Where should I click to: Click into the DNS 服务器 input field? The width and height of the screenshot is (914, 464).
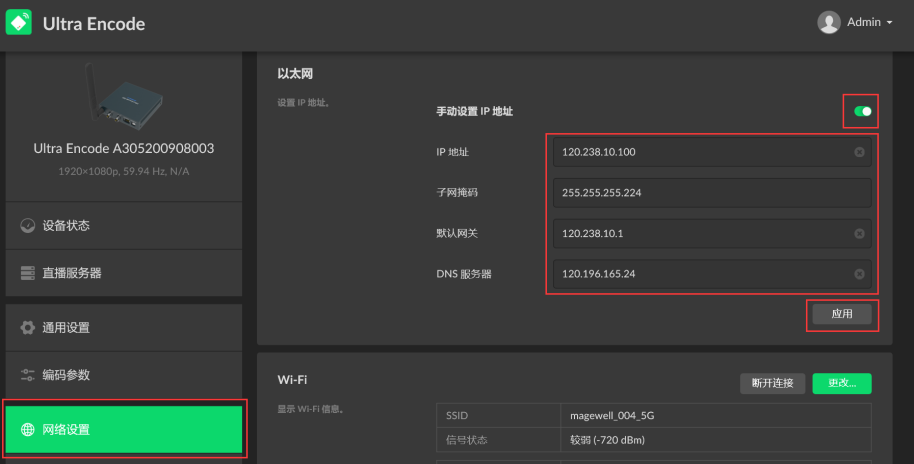pyautogui.click(x=700, y=274)
